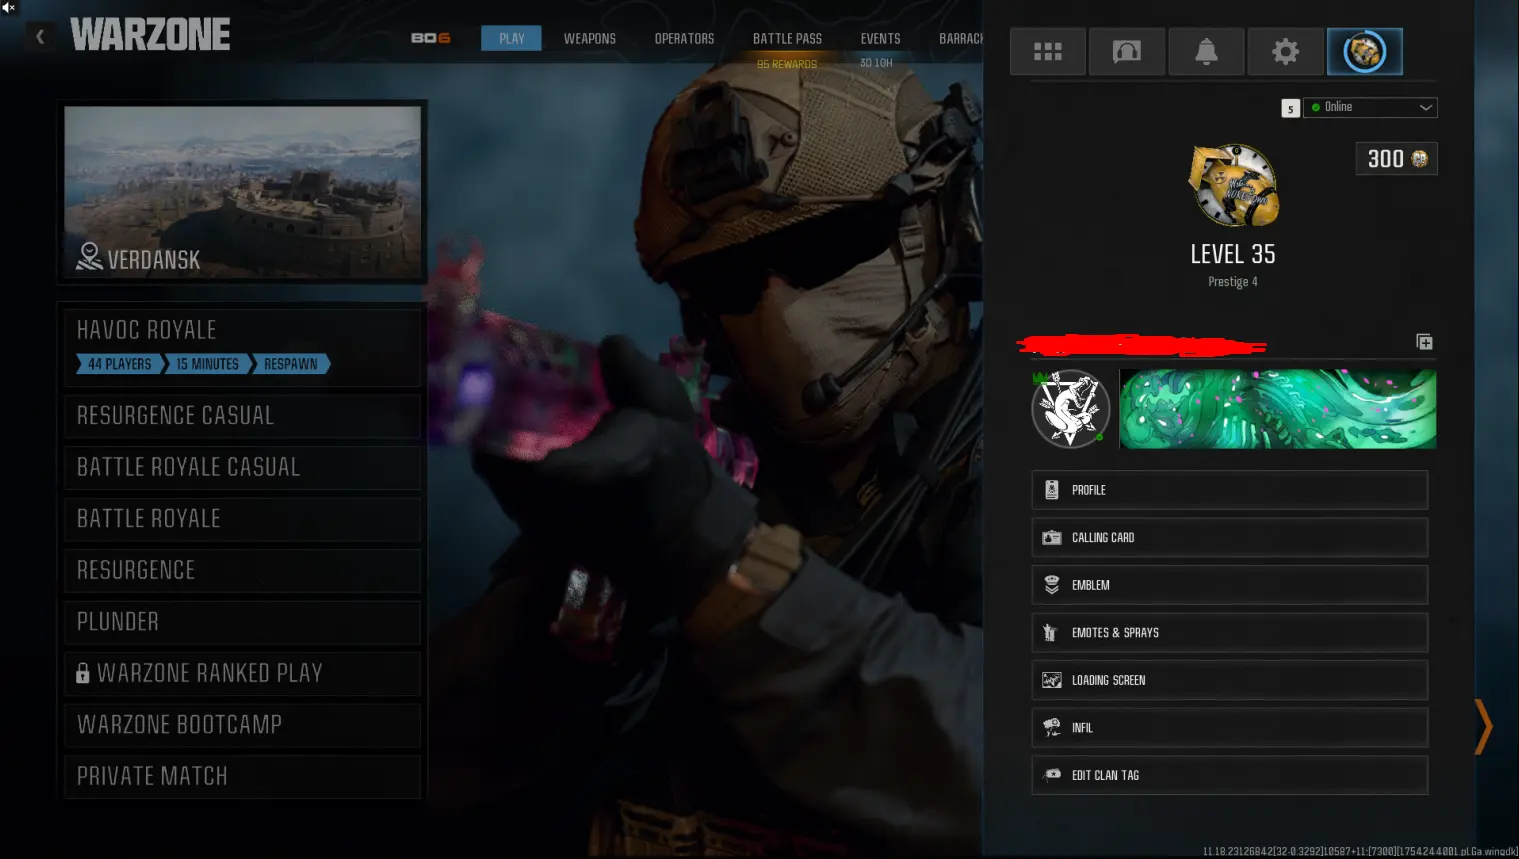Select the player profile avatar icon

(x=1365, y=51)
